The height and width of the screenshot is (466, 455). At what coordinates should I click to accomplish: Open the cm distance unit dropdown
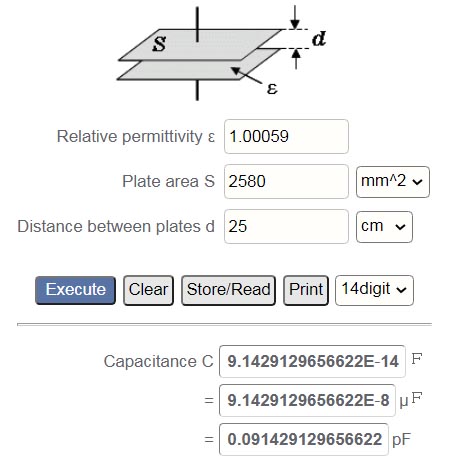(384, 227)
